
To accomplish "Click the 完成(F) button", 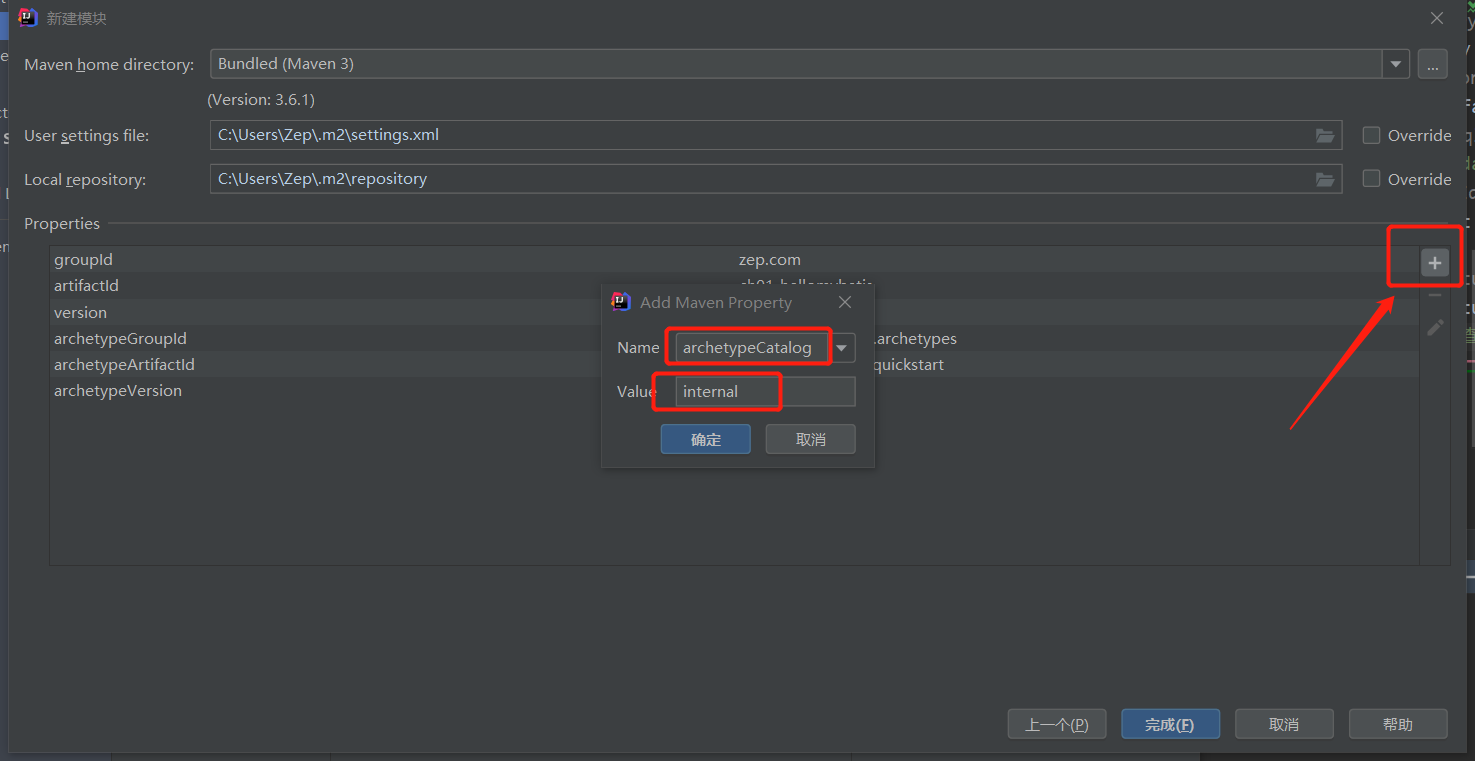I will (x=1170, y=724).
